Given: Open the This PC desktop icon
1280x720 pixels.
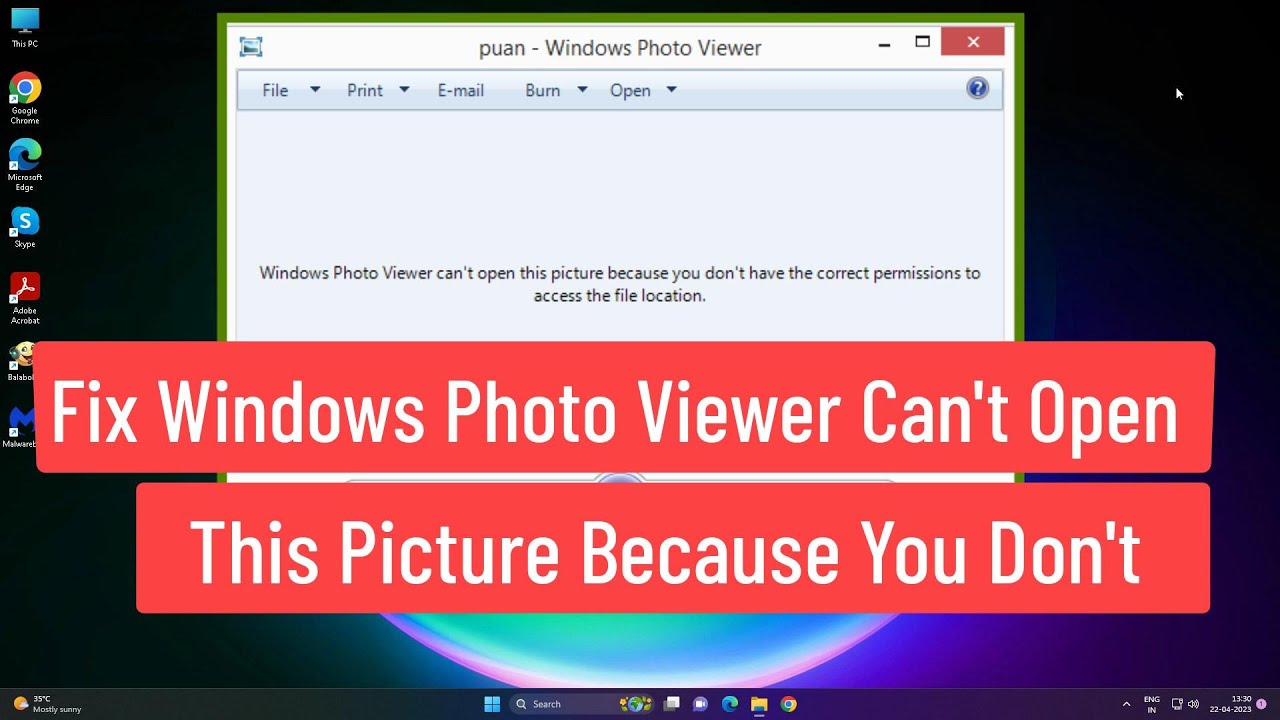Looking at the screenshot, I should point(25,28).
